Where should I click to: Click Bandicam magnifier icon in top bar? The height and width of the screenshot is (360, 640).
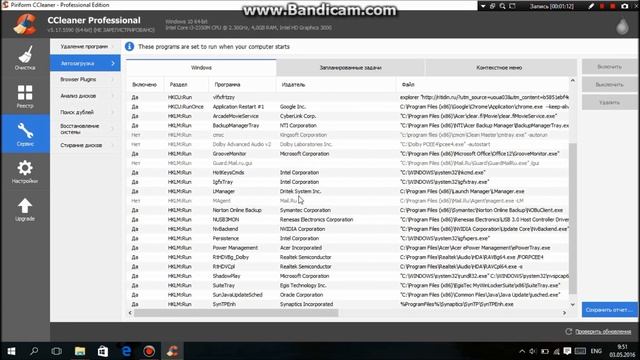[x=502, y=6]
